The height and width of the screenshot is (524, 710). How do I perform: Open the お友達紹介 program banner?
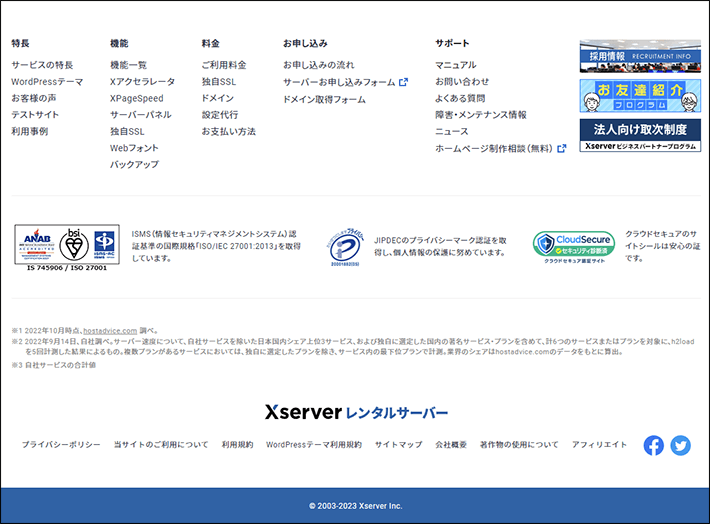point(640,96)
